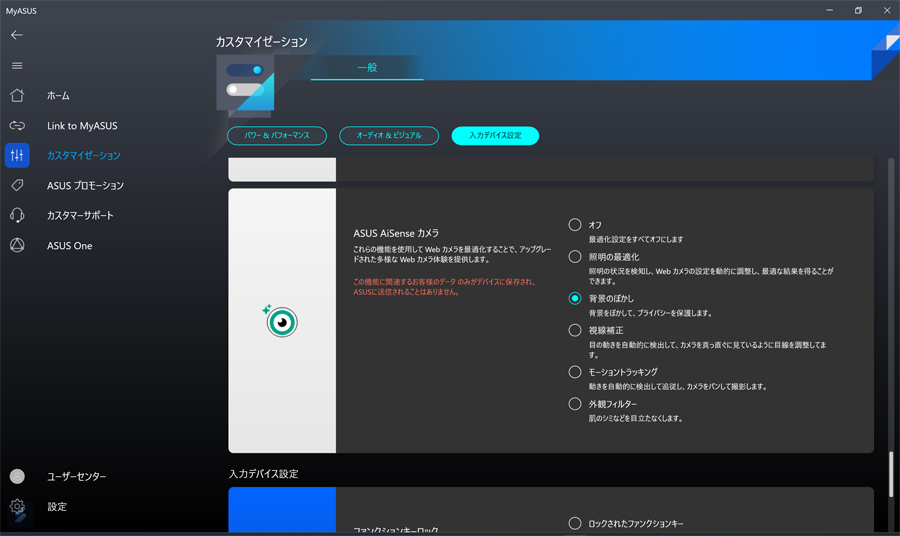The image size is (900, 536).
Task: Click the vertical scrollbar thumb
Action: pyautogui.click(x=891, y=474)
